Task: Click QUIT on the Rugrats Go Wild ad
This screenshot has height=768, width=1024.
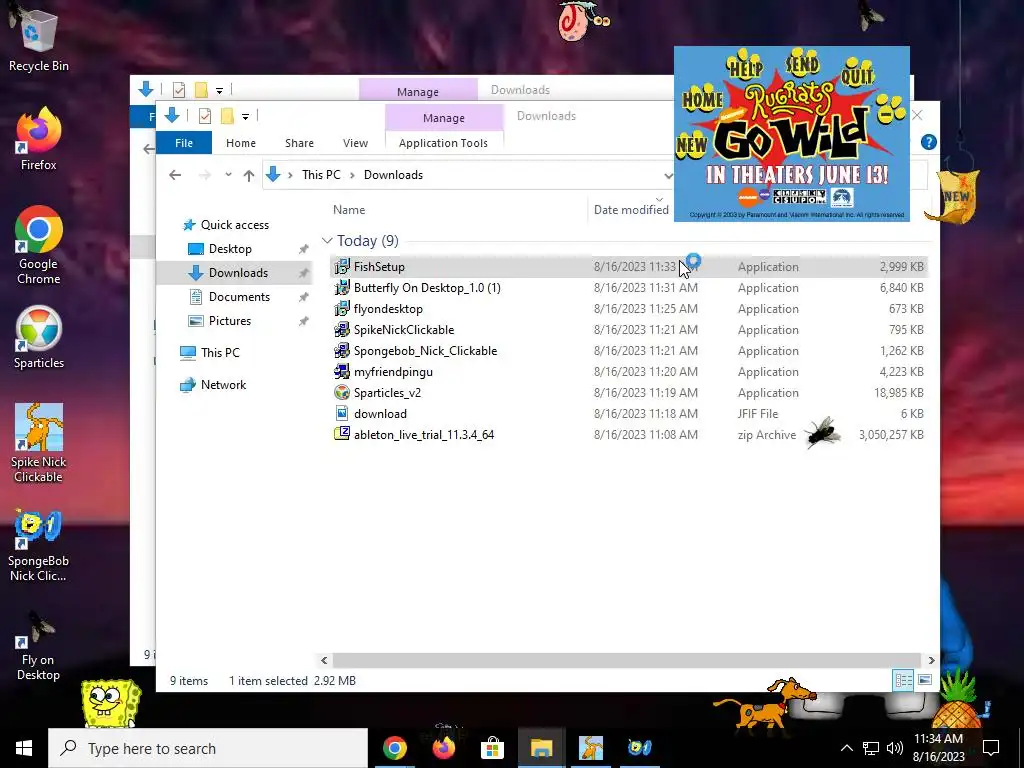Action: (857, 73)
